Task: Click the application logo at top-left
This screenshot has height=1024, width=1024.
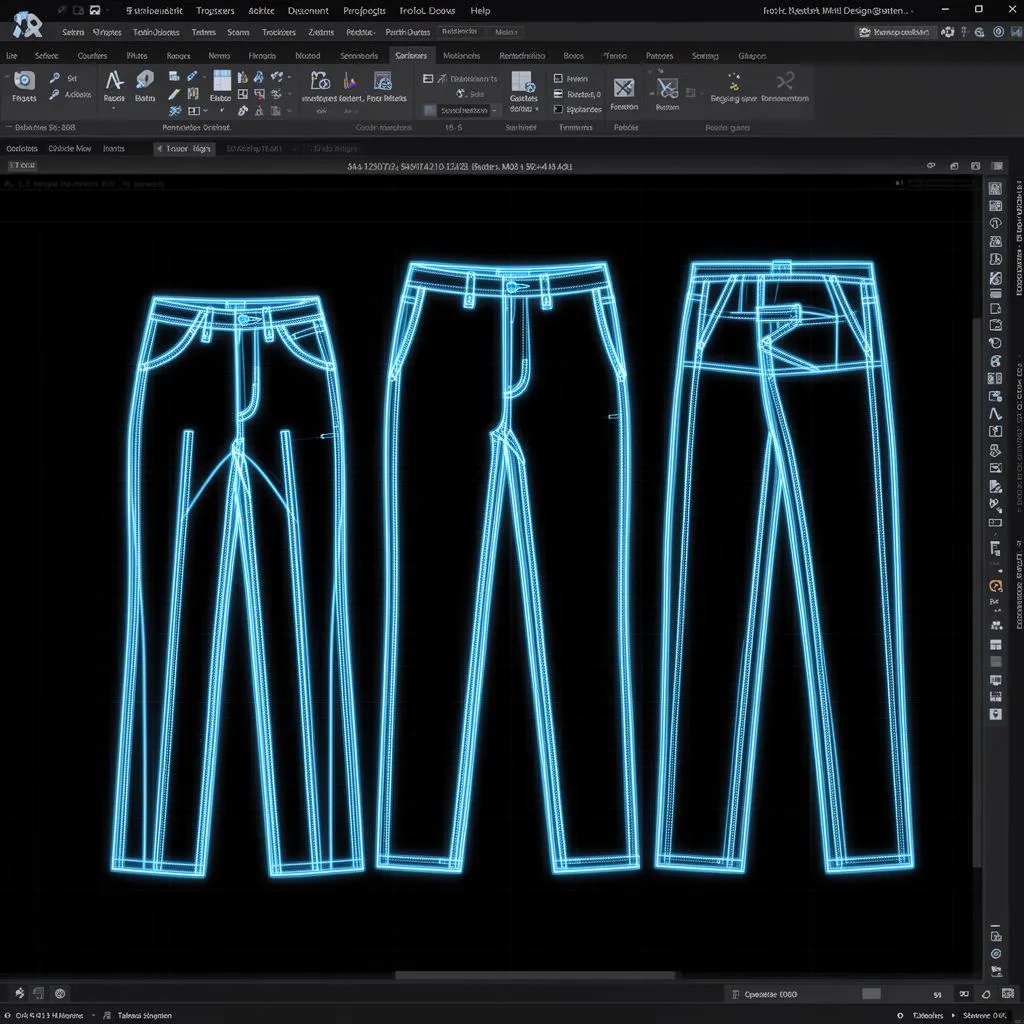Action: (x=27, y=24)
